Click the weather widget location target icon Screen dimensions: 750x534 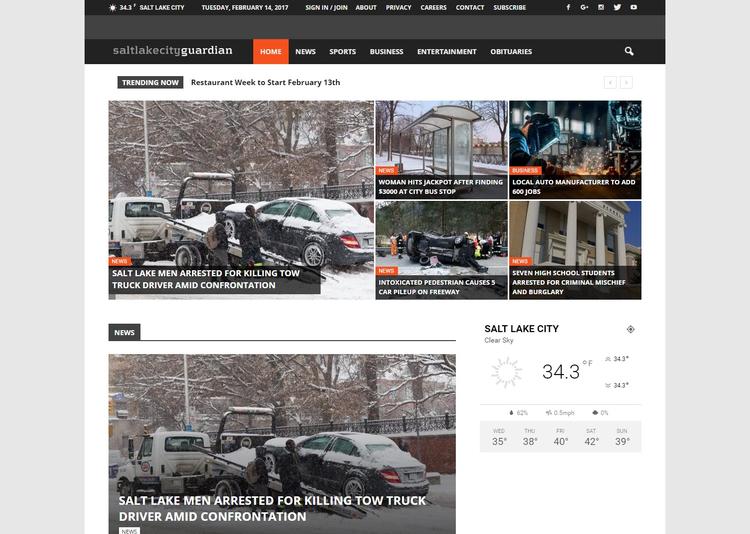click(x=630, y=329)
